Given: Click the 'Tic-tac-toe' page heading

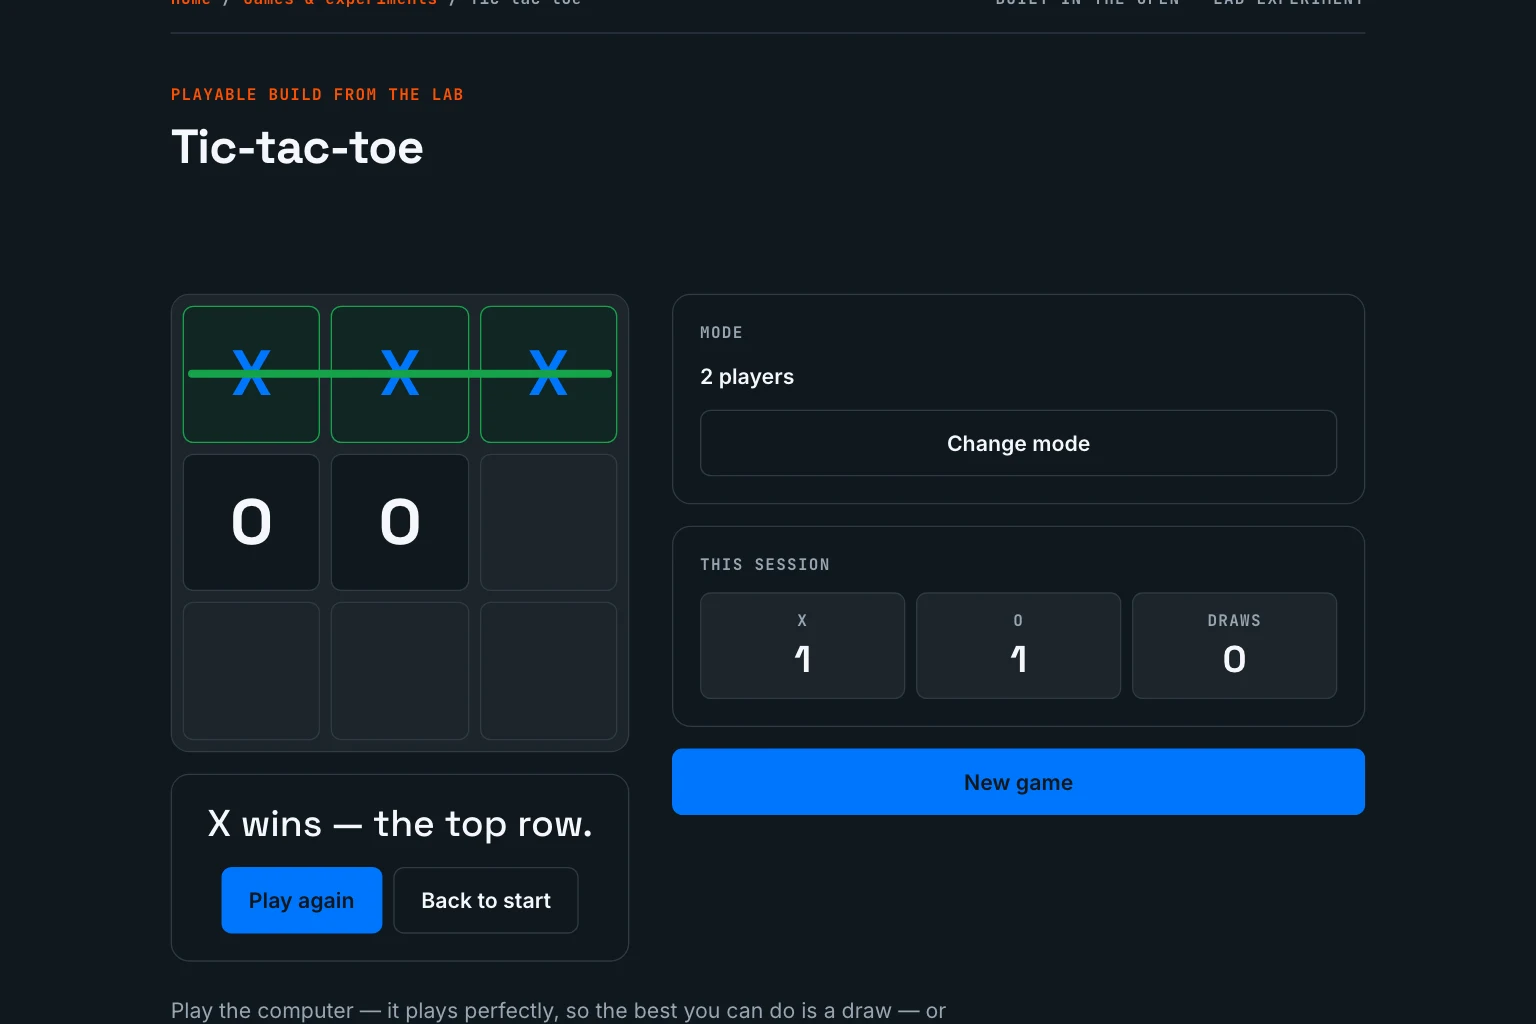Looking at the screenshot, I should click(297, 147).
